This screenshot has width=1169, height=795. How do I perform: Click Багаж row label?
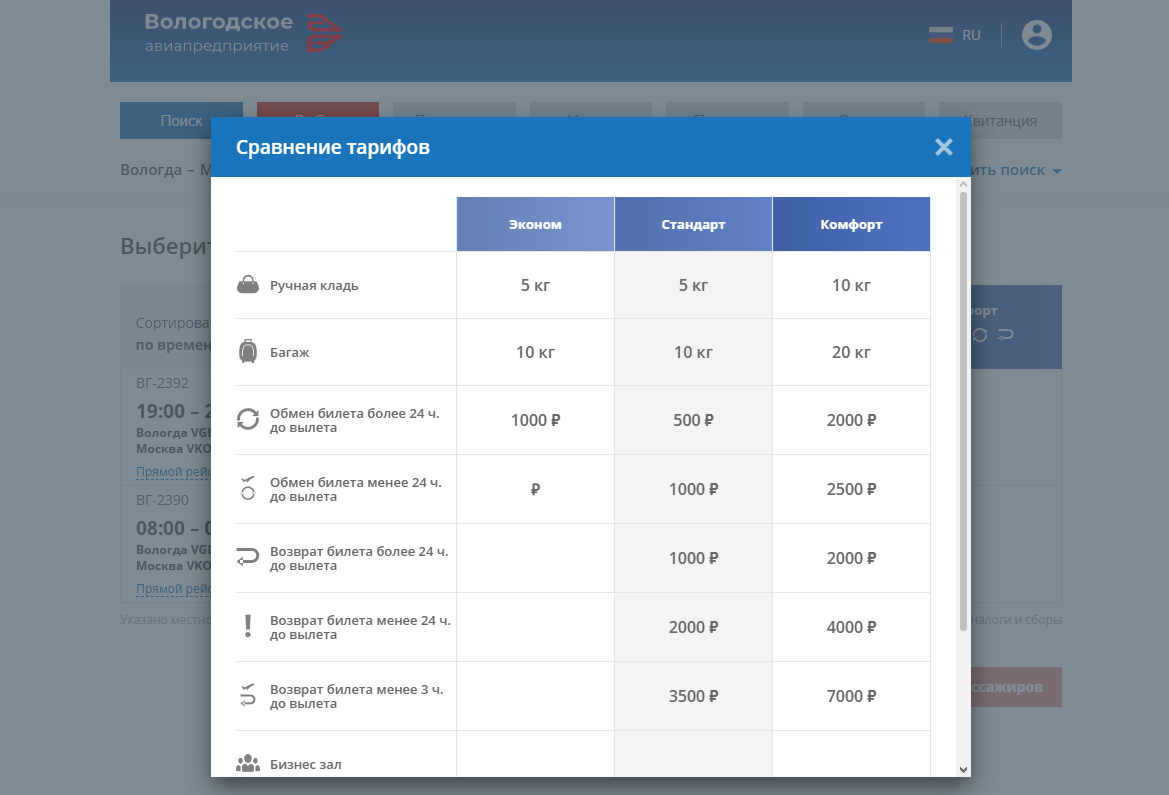289,352
